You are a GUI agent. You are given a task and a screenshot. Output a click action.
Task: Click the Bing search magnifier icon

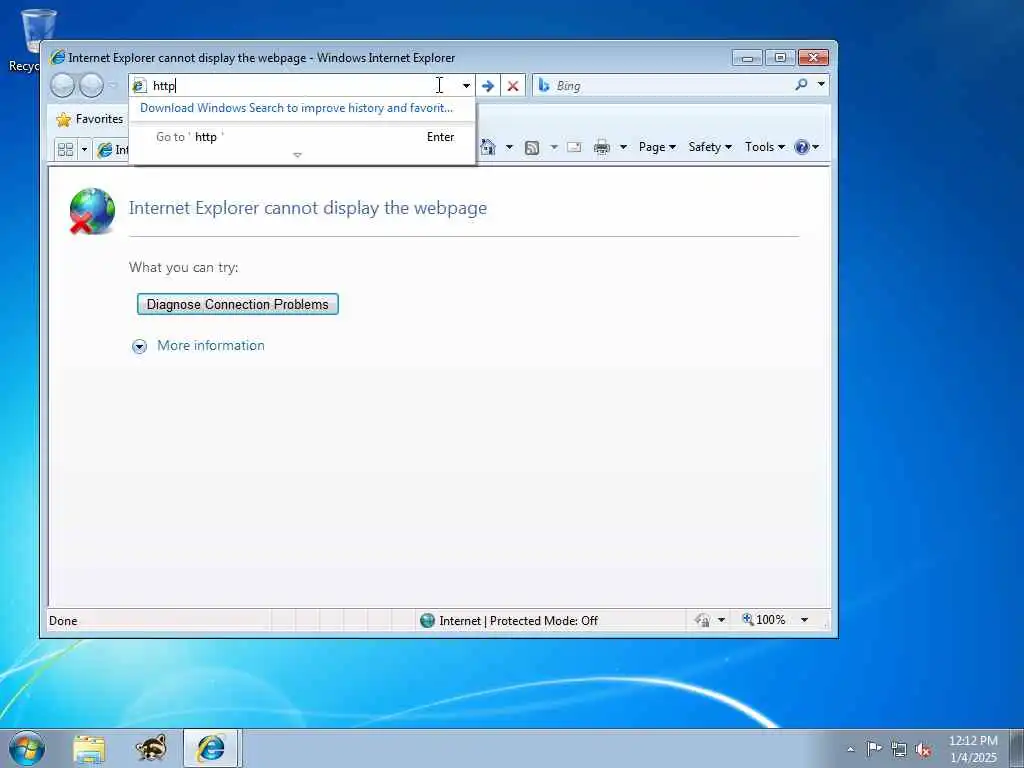tap(801, 84)
